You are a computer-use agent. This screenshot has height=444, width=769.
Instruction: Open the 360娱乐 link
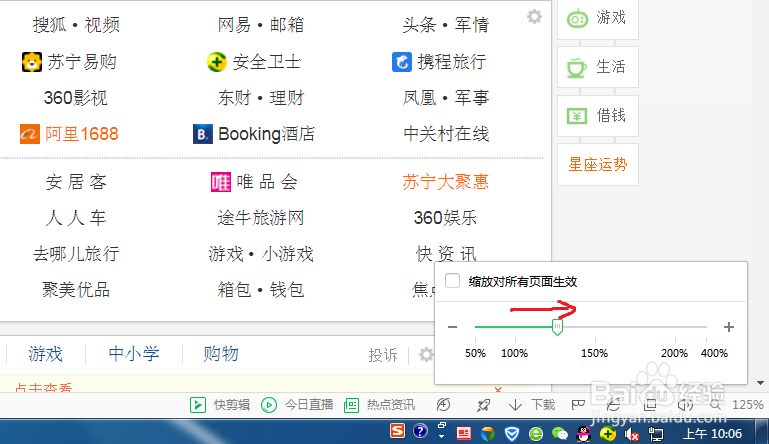click(x=445, y=218)
